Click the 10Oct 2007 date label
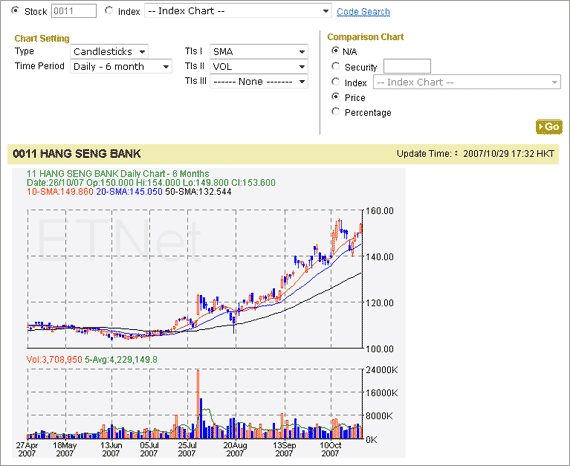Screen dimensions: 570x466 [330, 449]
